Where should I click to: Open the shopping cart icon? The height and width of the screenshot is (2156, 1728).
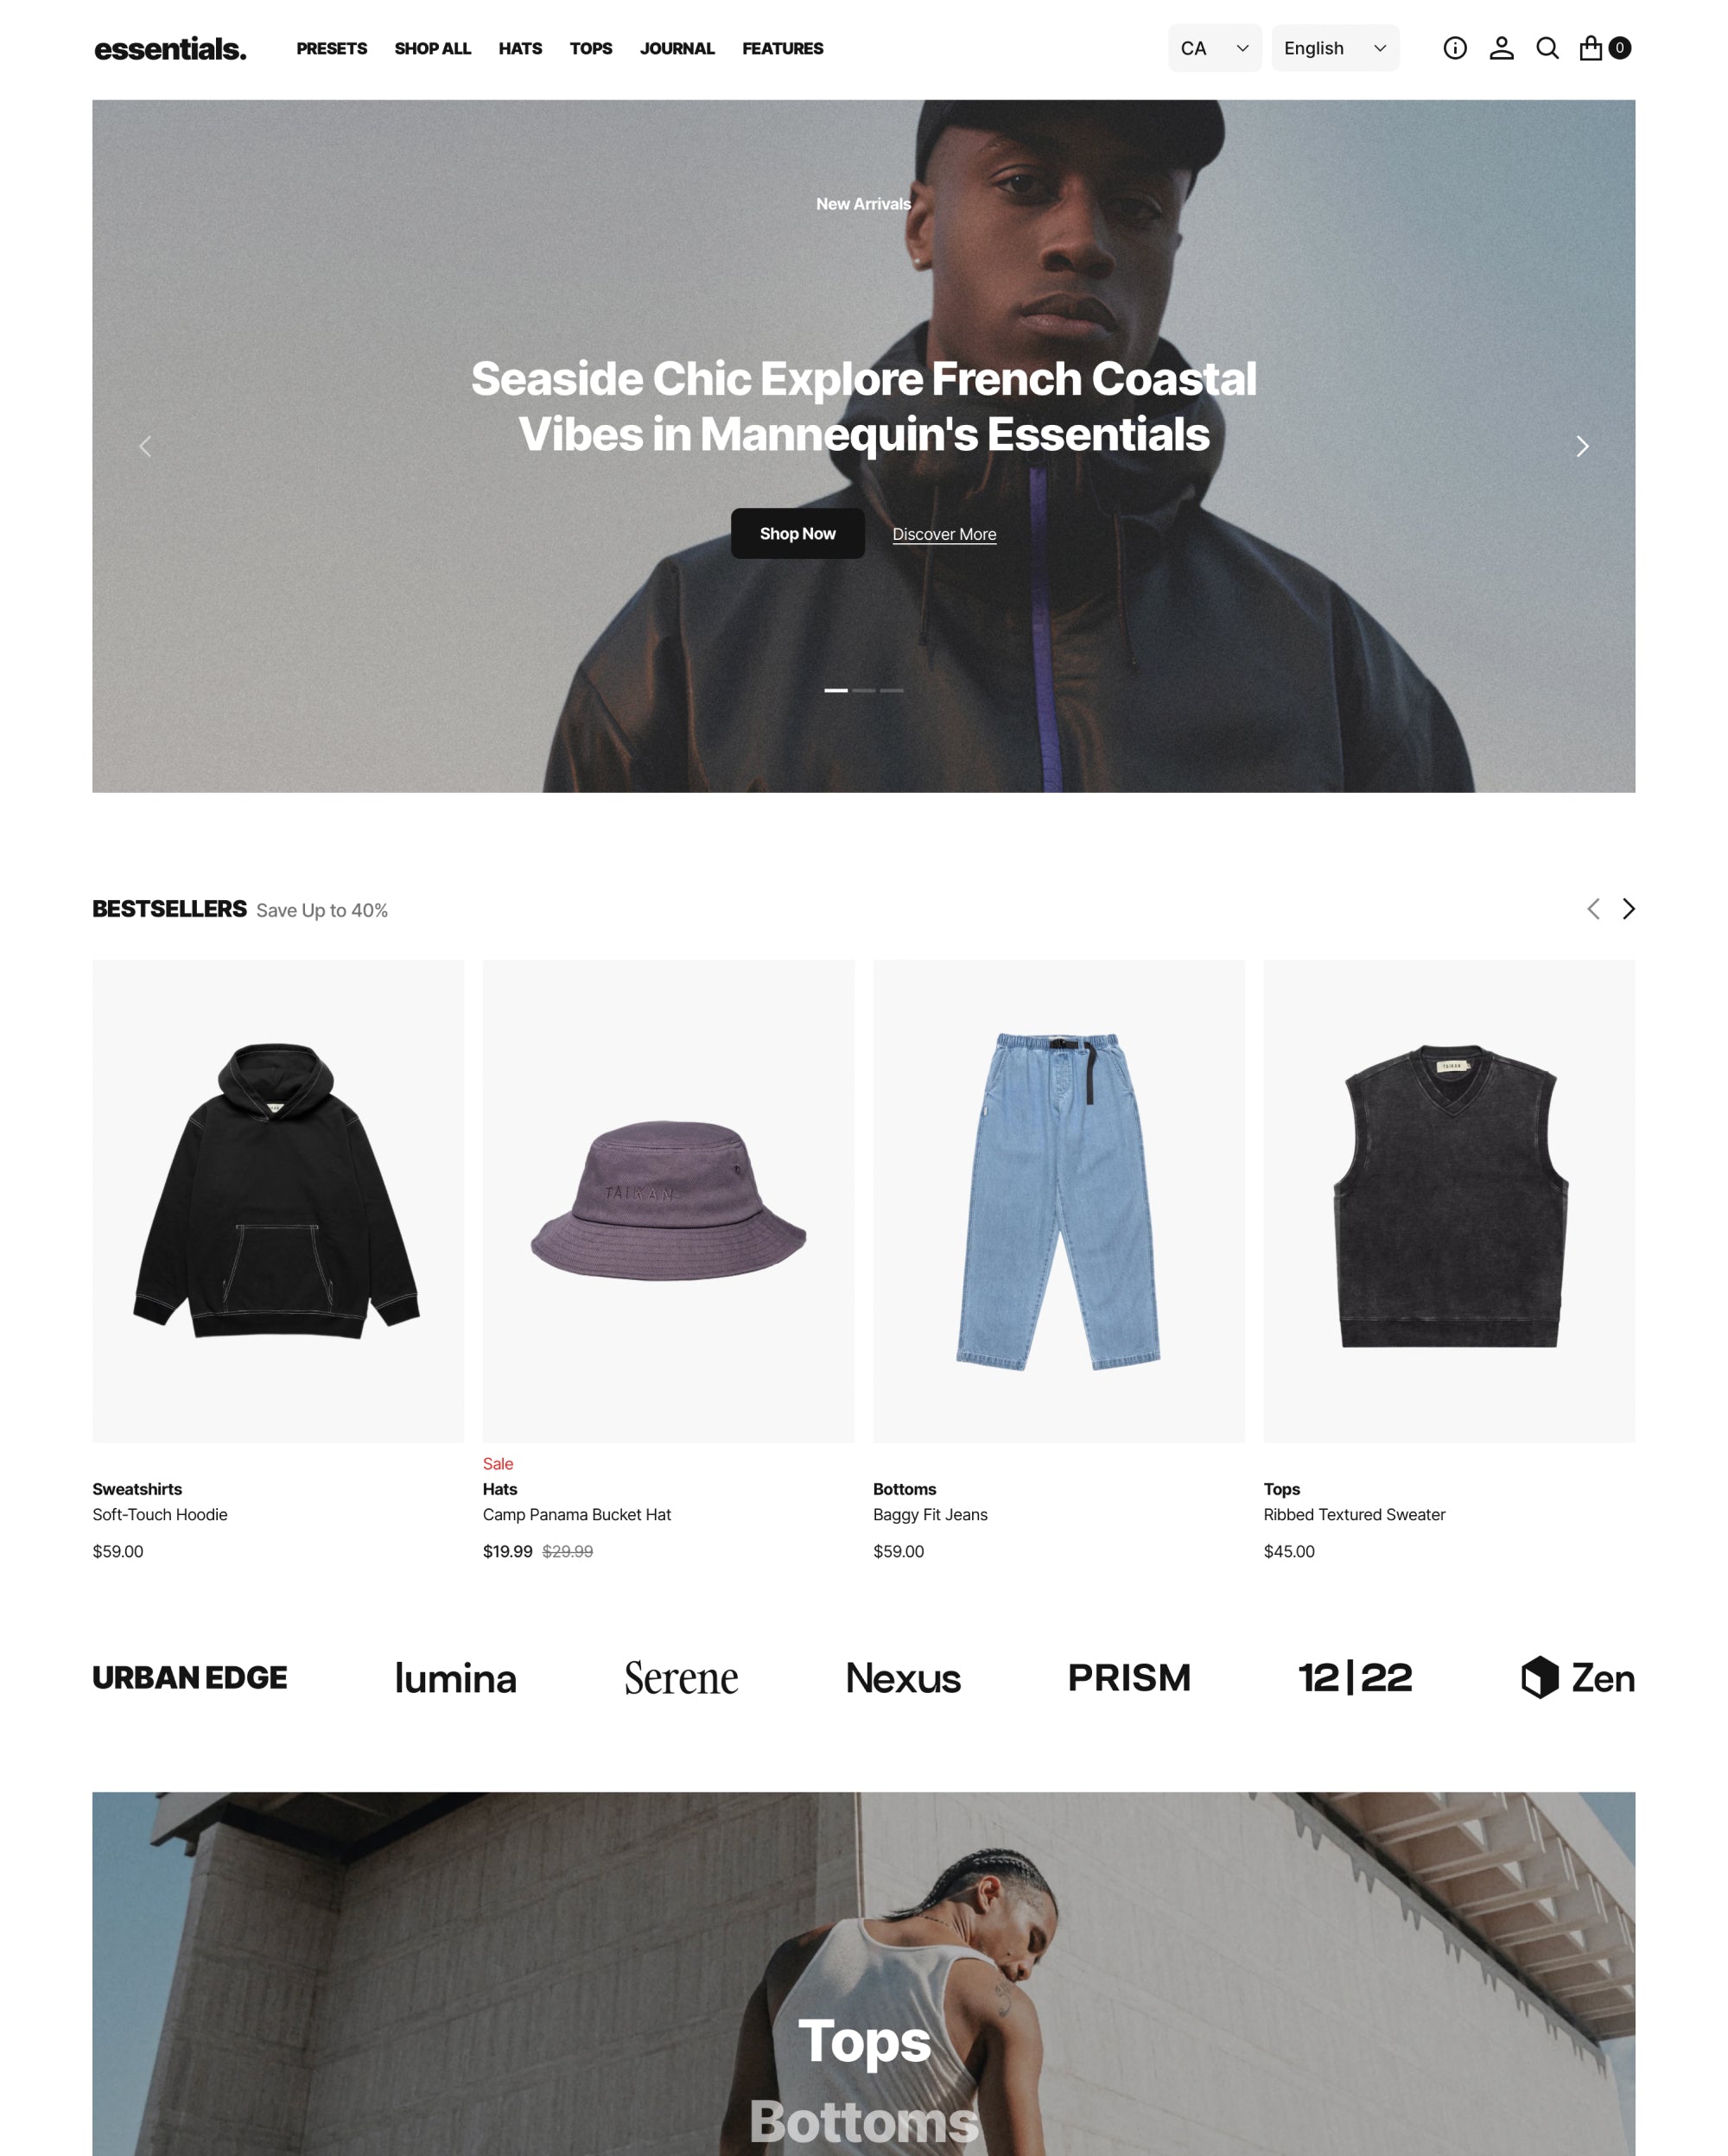1594,48
